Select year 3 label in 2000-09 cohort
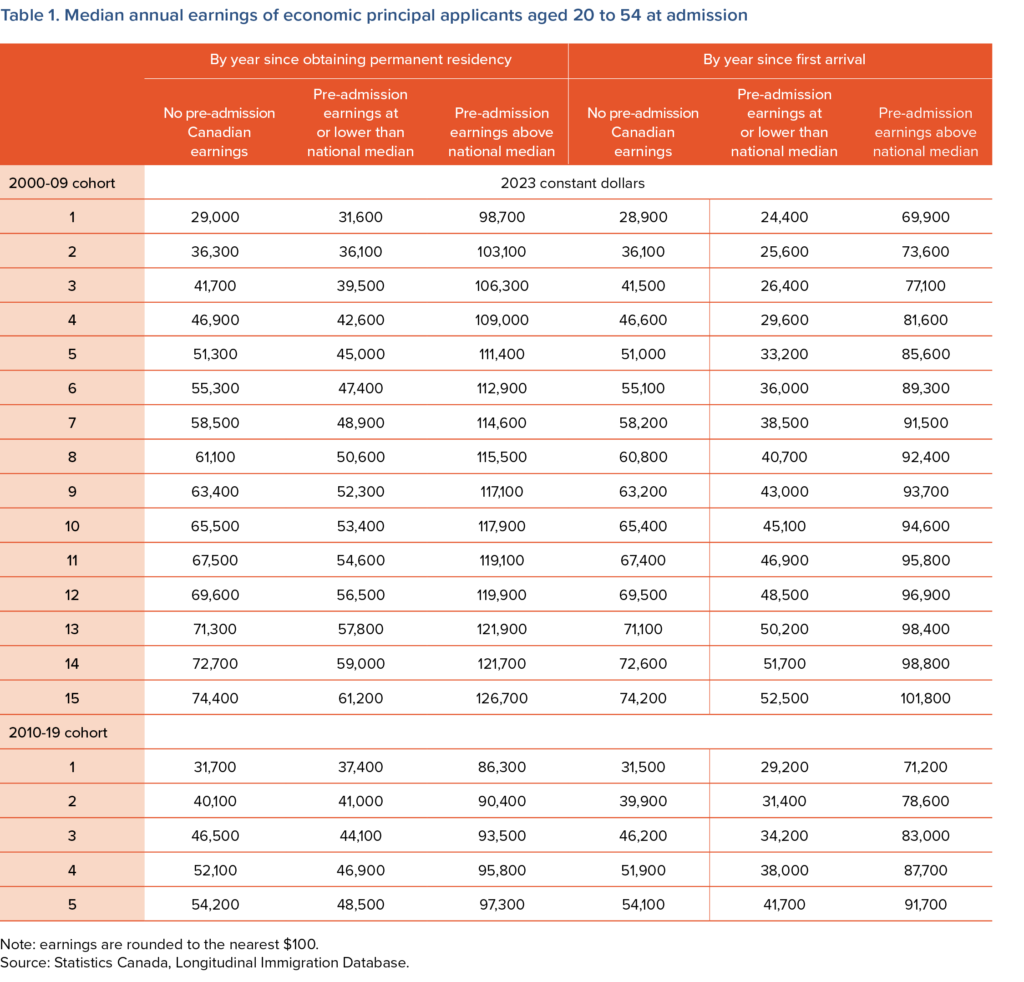Image resolution: width=1024 pixels, height=982 pixels. [x=72, y=286]
